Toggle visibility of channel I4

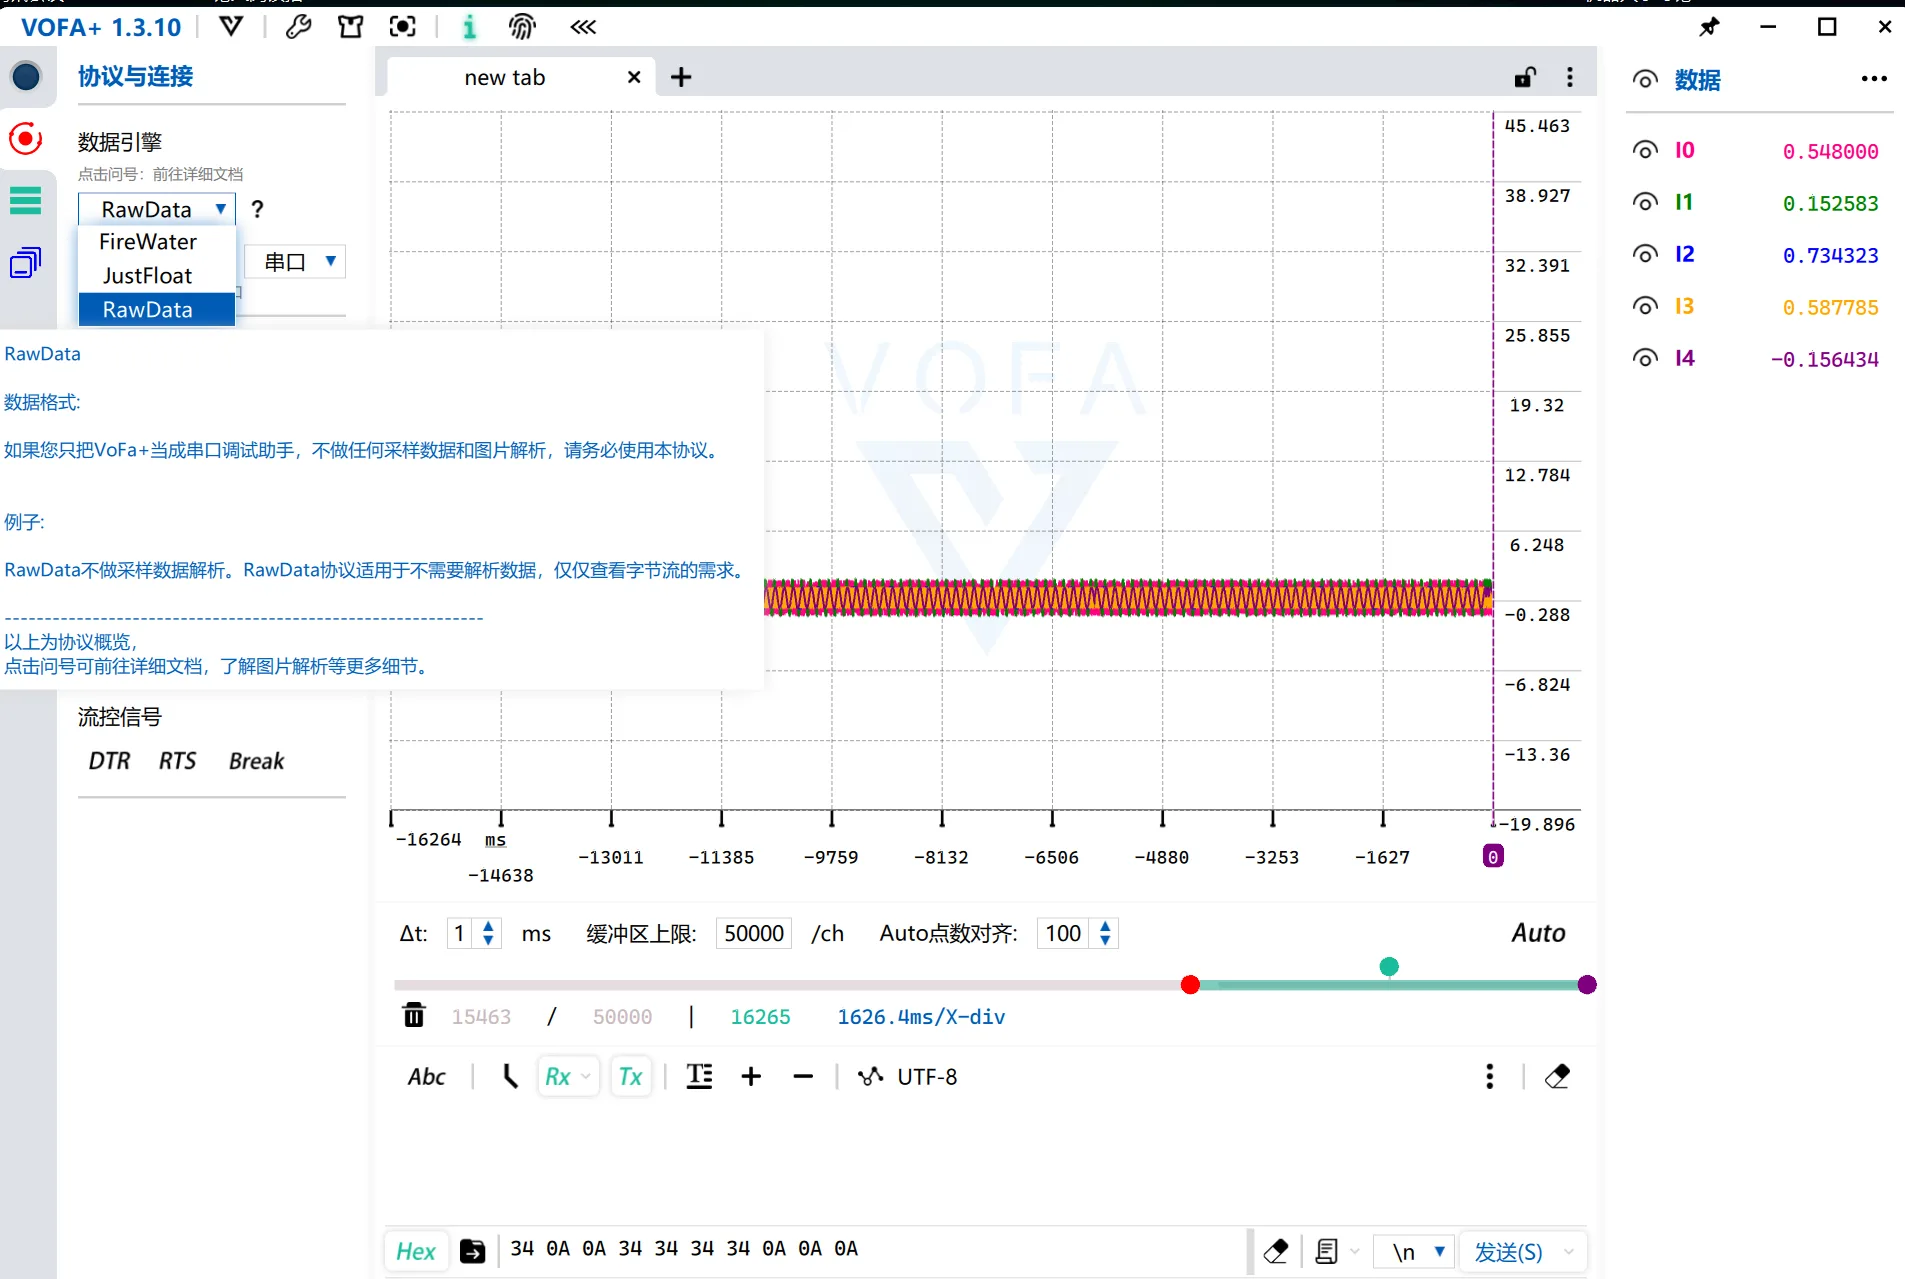(x=1645, y=358)
